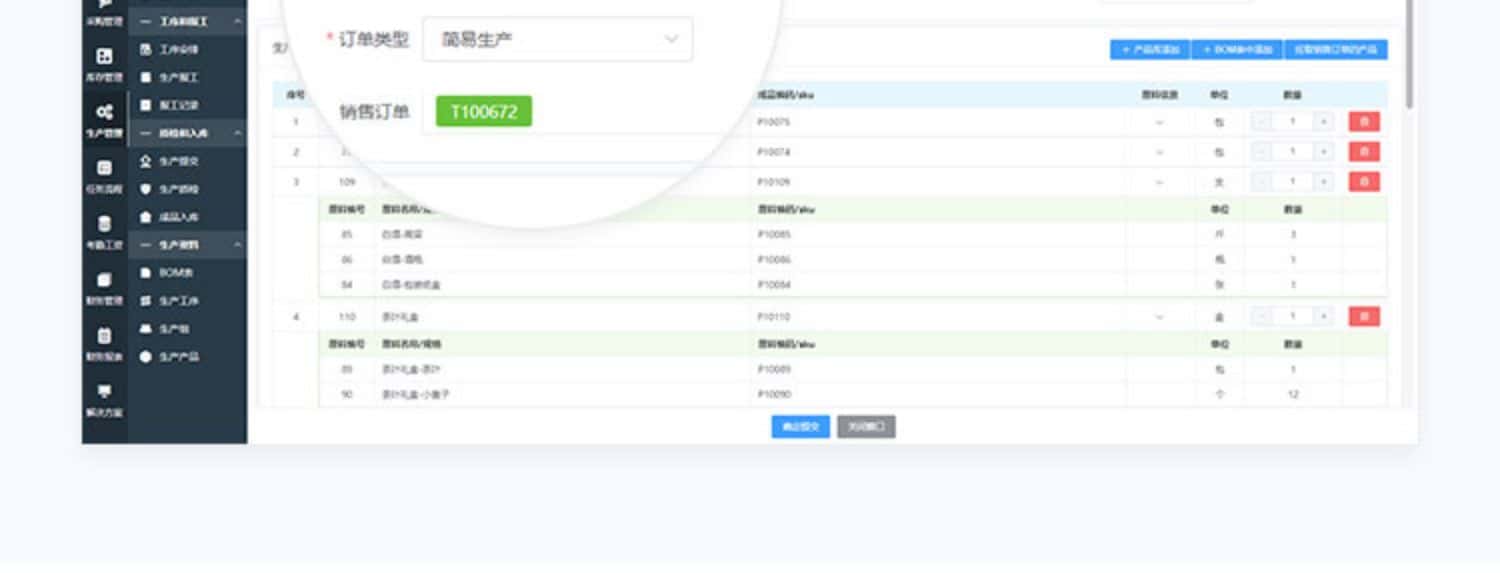This screenshot has height=573, width=1500.
Task: Click the blue 确定提交 button
Action: pos(800,427)
